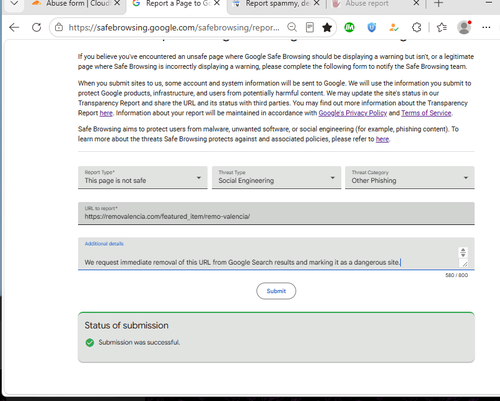
Task: Open the Extensions puzzle piece menu
Action: point(417,27)
